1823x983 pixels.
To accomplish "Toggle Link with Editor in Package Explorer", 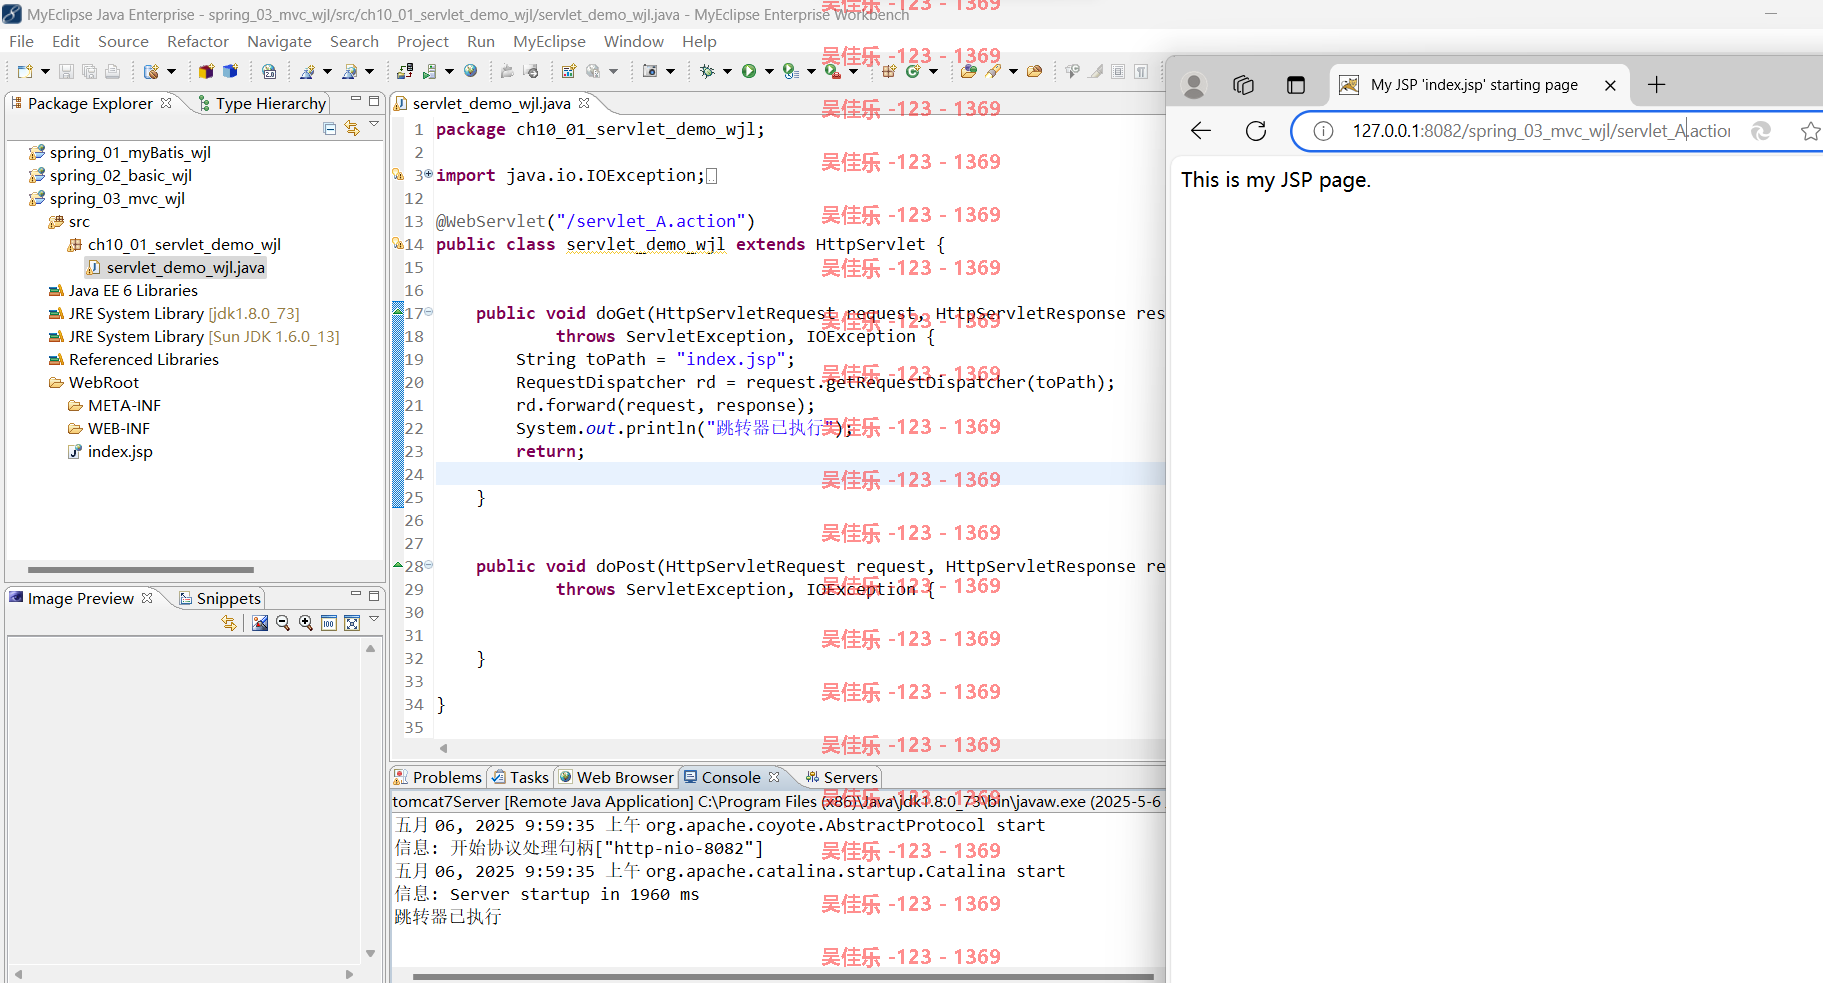I will coord(352,128).
